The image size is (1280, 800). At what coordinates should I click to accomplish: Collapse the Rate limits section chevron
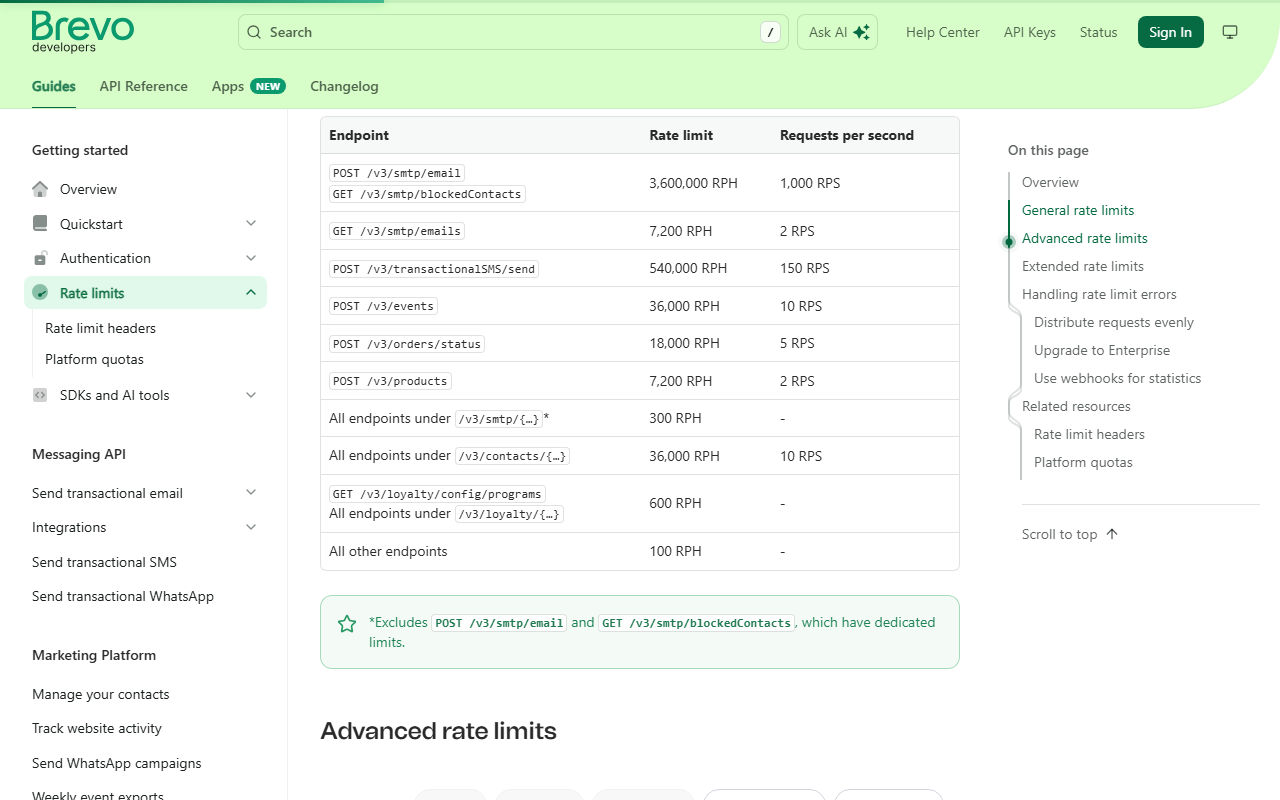251,293
